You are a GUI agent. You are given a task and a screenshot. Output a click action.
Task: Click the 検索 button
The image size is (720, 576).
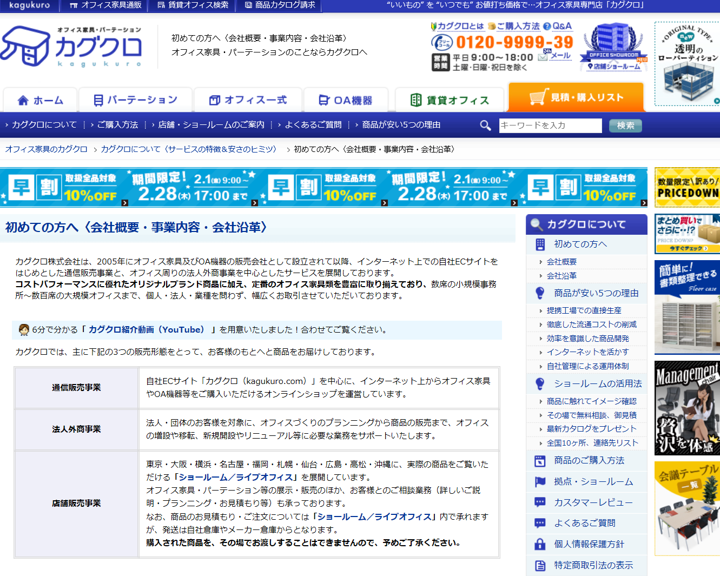(625, 125)
